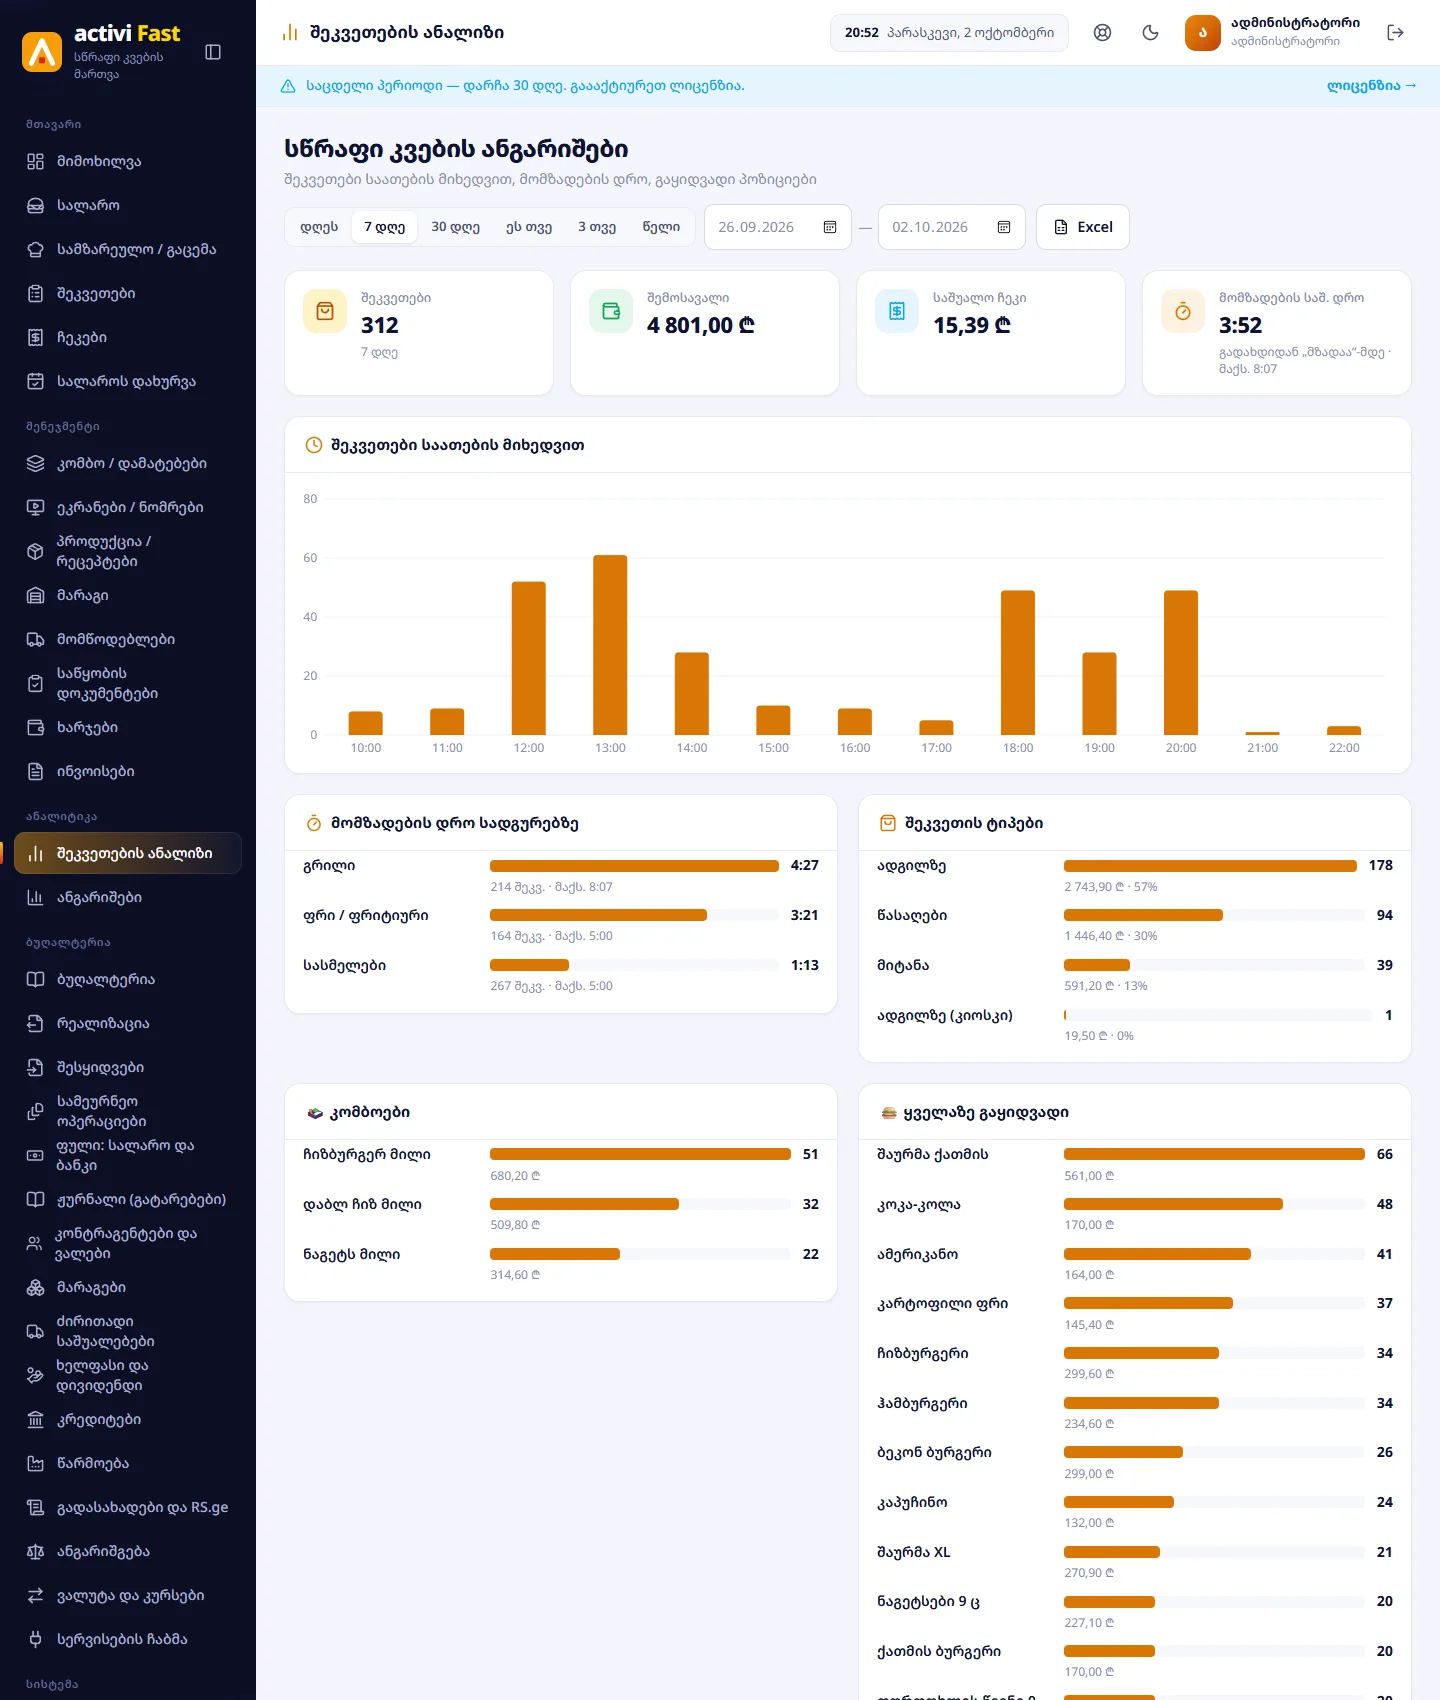Screen dimensions: 1440x1700
Task: Select the 7 დღე period tab
Action: coord(385,227)
